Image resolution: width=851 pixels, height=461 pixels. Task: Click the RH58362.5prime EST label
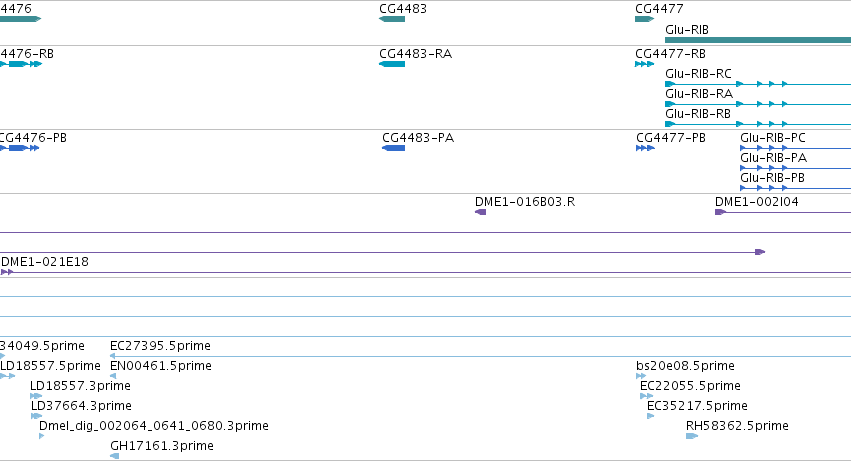[737, 426]
